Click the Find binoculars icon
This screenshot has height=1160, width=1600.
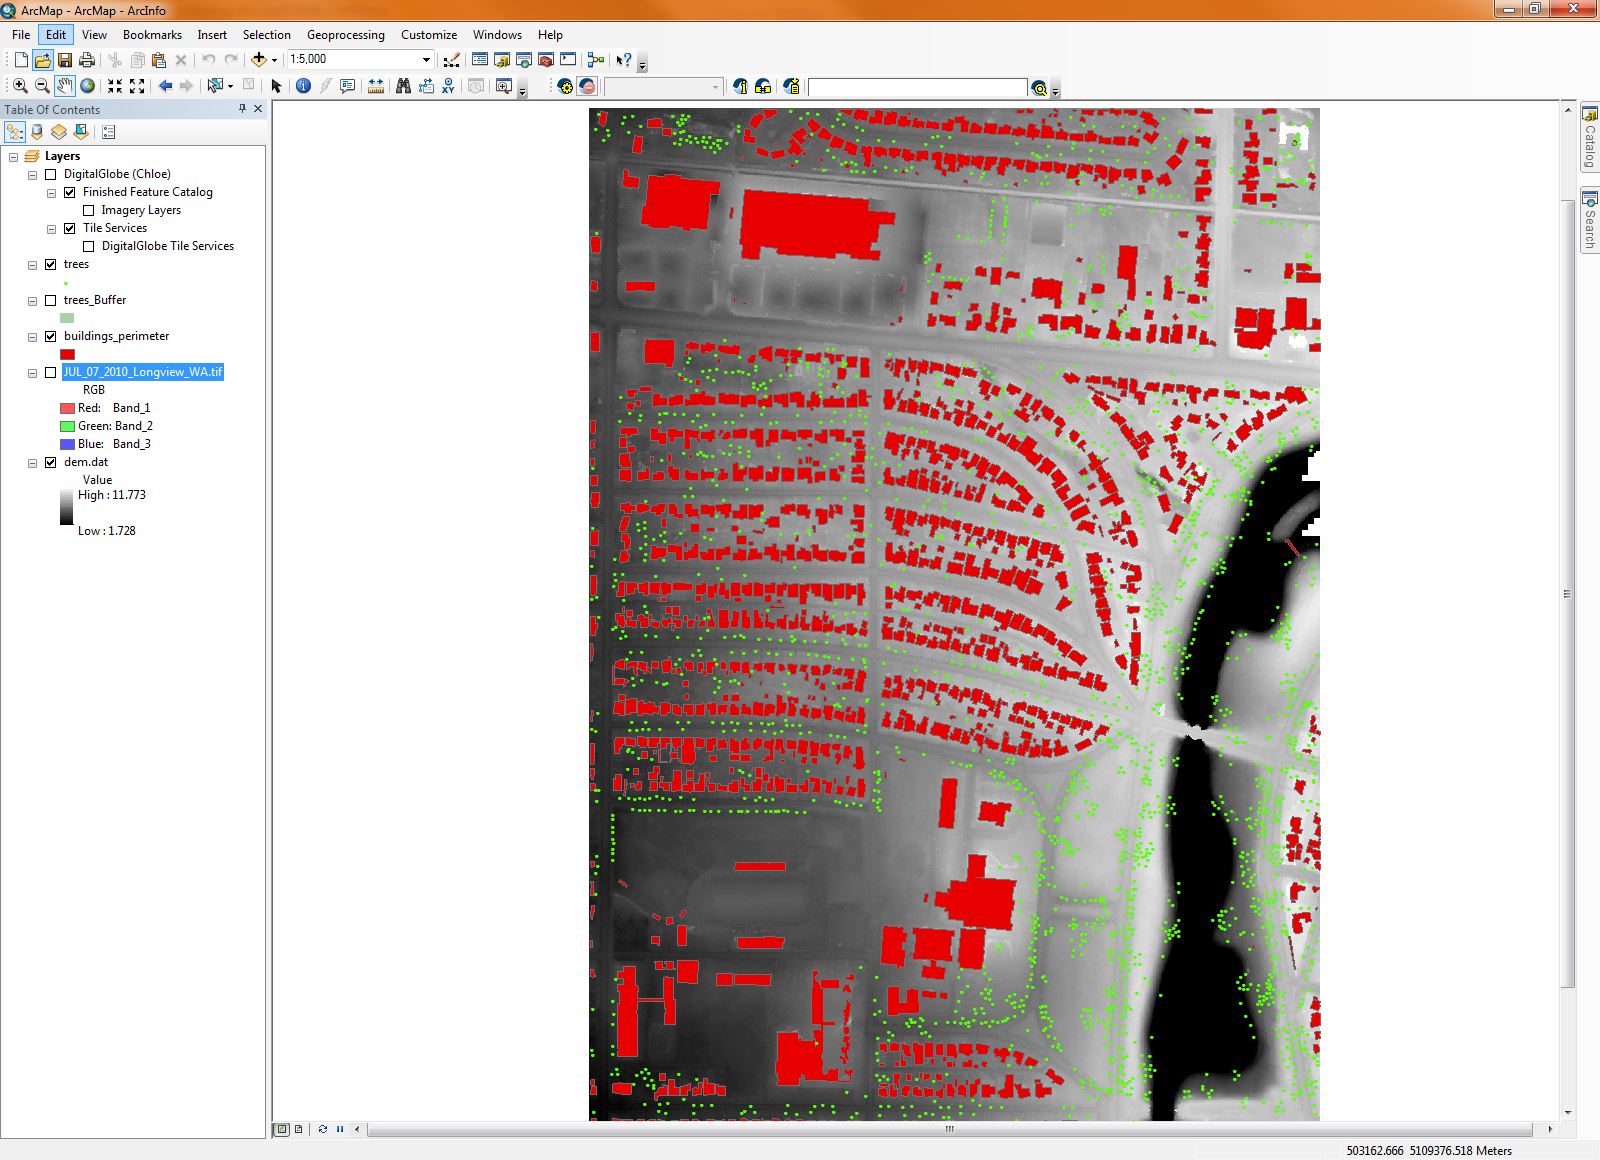point(403,87)
